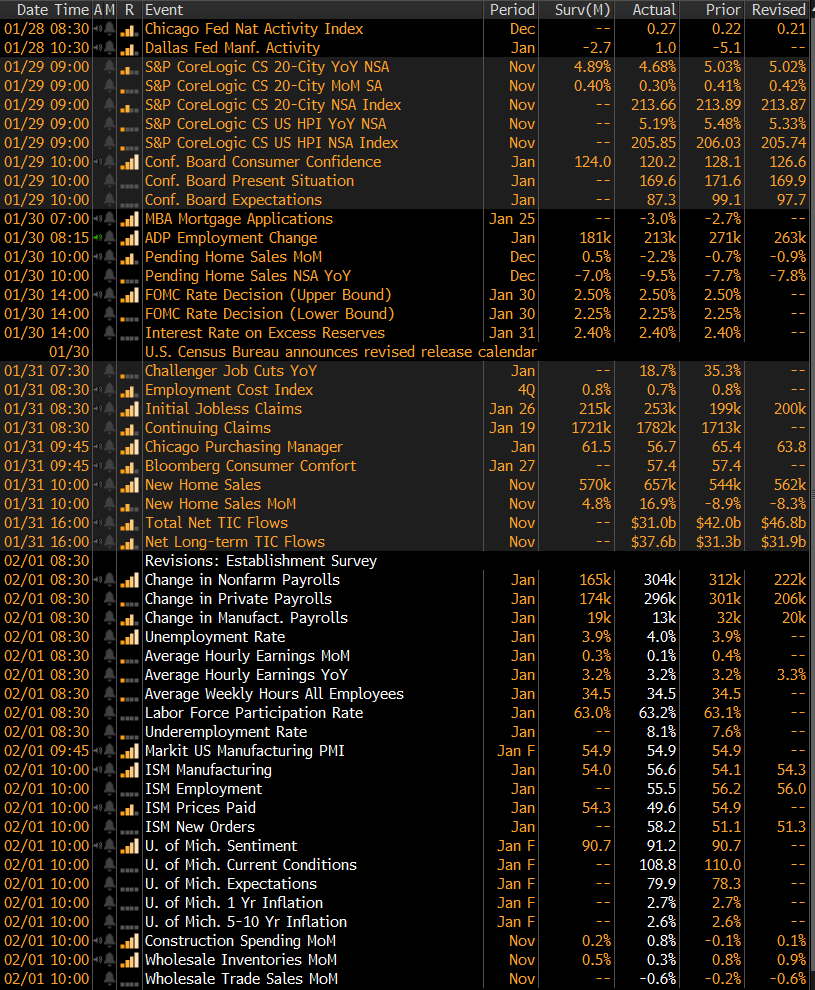Toggle alert bell for New Home Sales
The width and height of the screenshot is (815, 990).
109,485
